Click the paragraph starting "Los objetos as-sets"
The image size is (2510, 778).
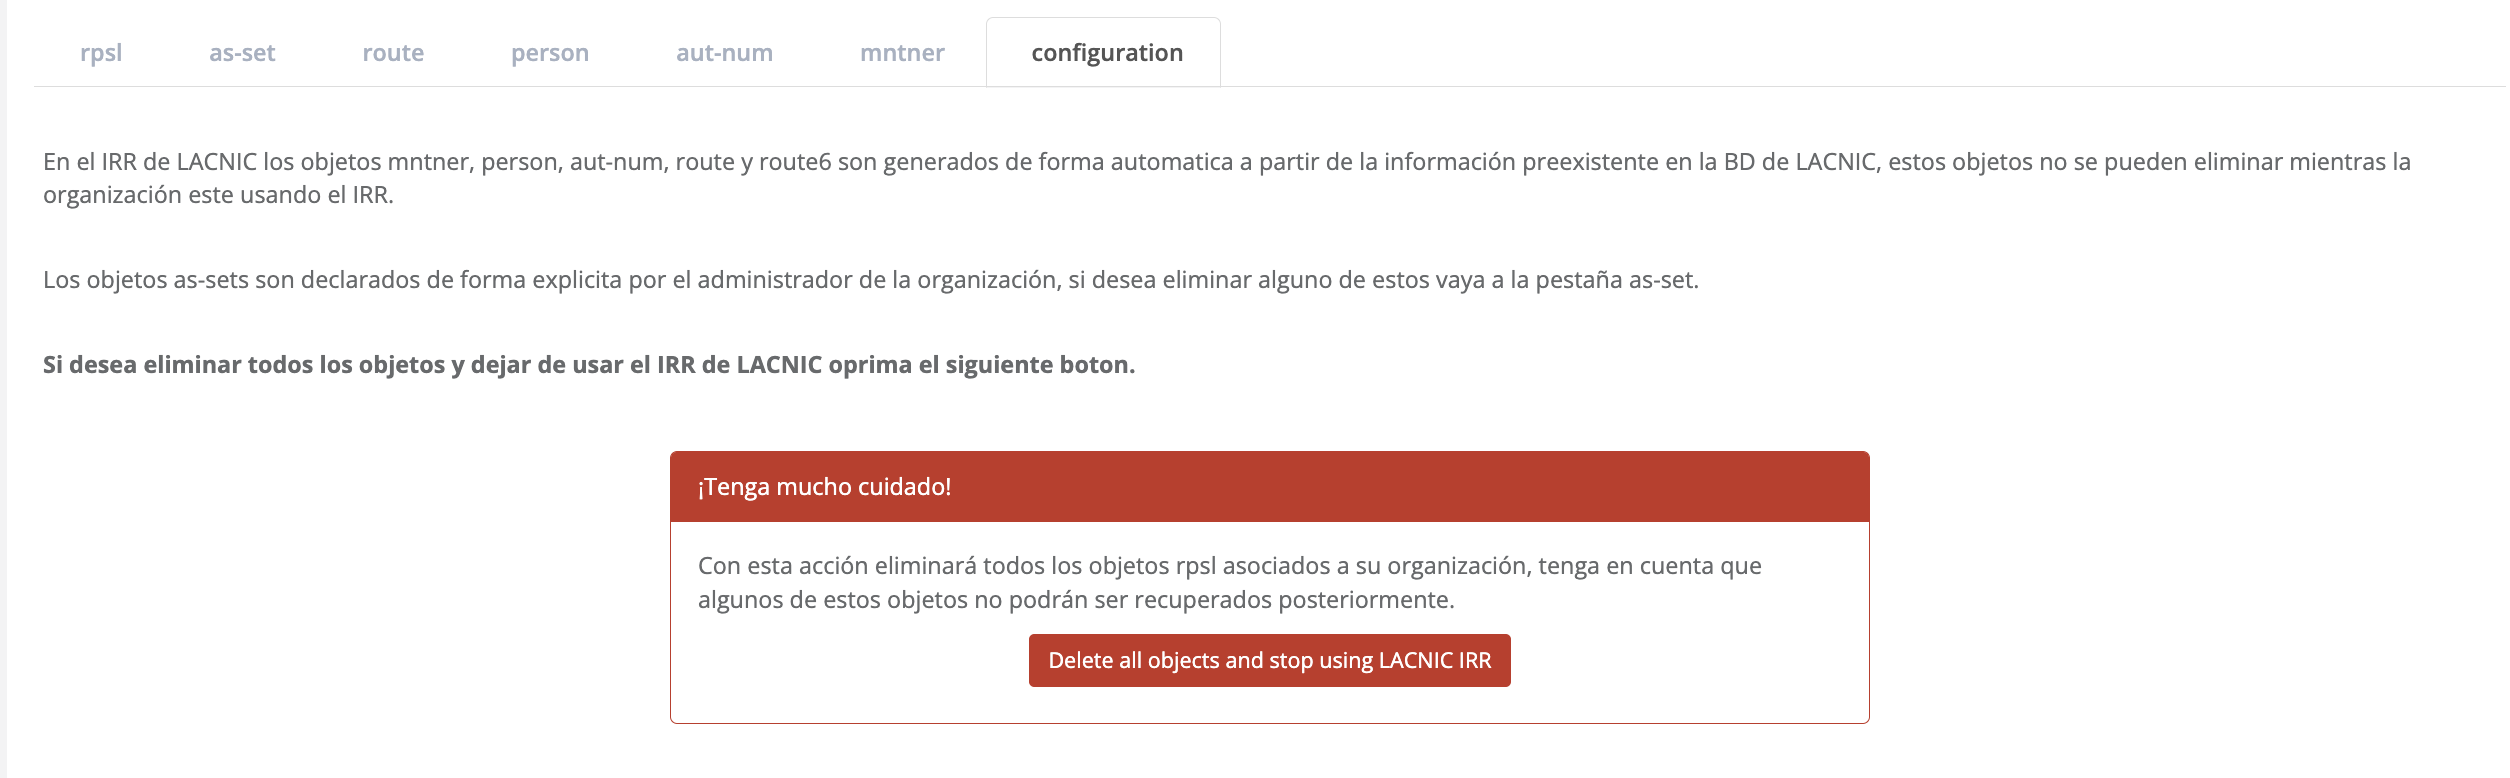(x=870, y=280)
